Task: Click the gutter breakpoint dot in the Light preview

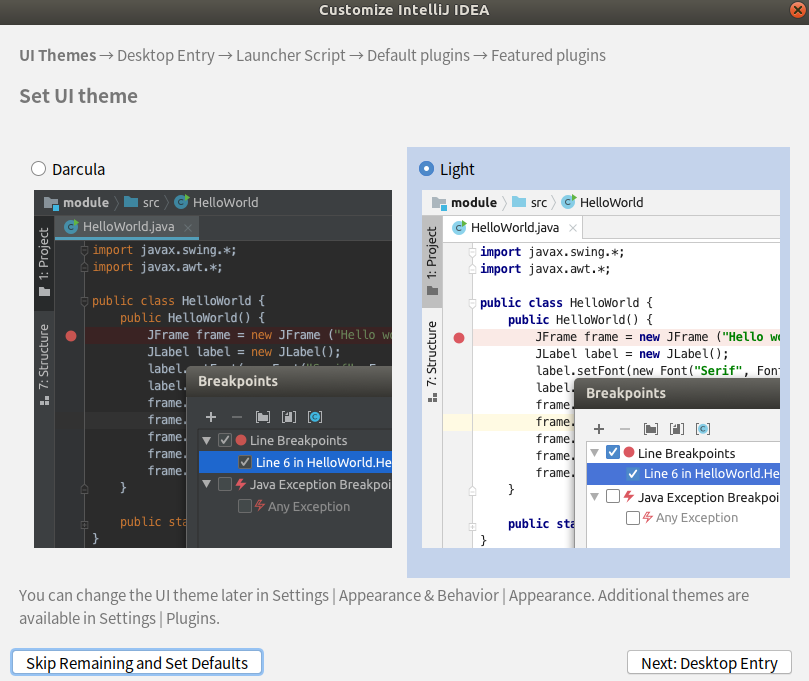Action: [459, 338]
